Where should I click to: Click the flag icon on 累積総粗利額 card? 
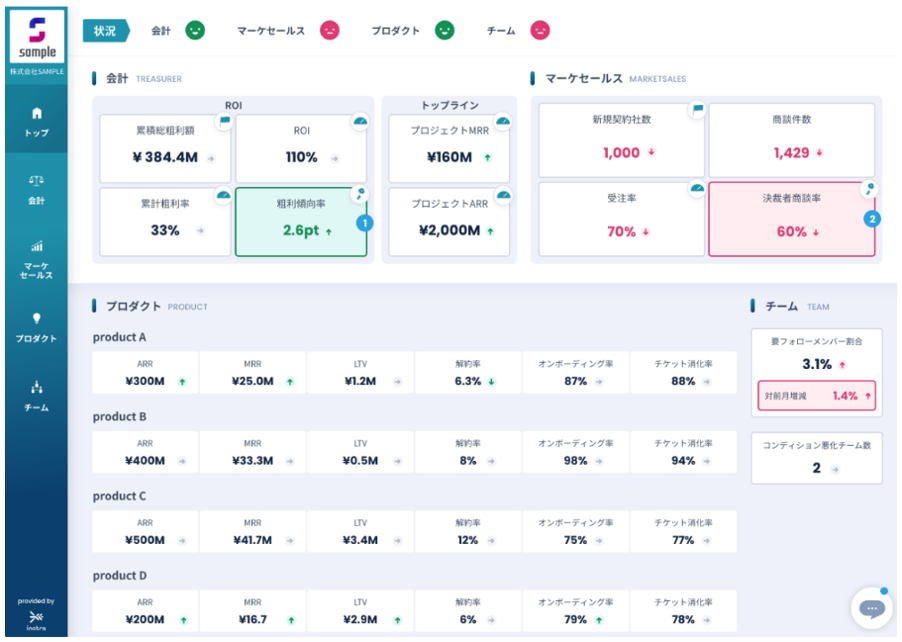tap(225, 121)
